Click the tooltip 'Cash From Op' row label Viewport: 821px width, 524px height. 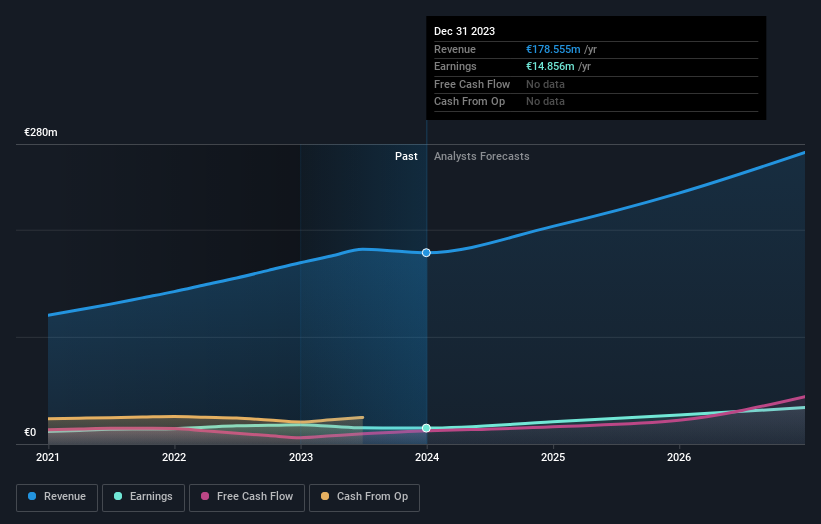(x=469, y=102)
